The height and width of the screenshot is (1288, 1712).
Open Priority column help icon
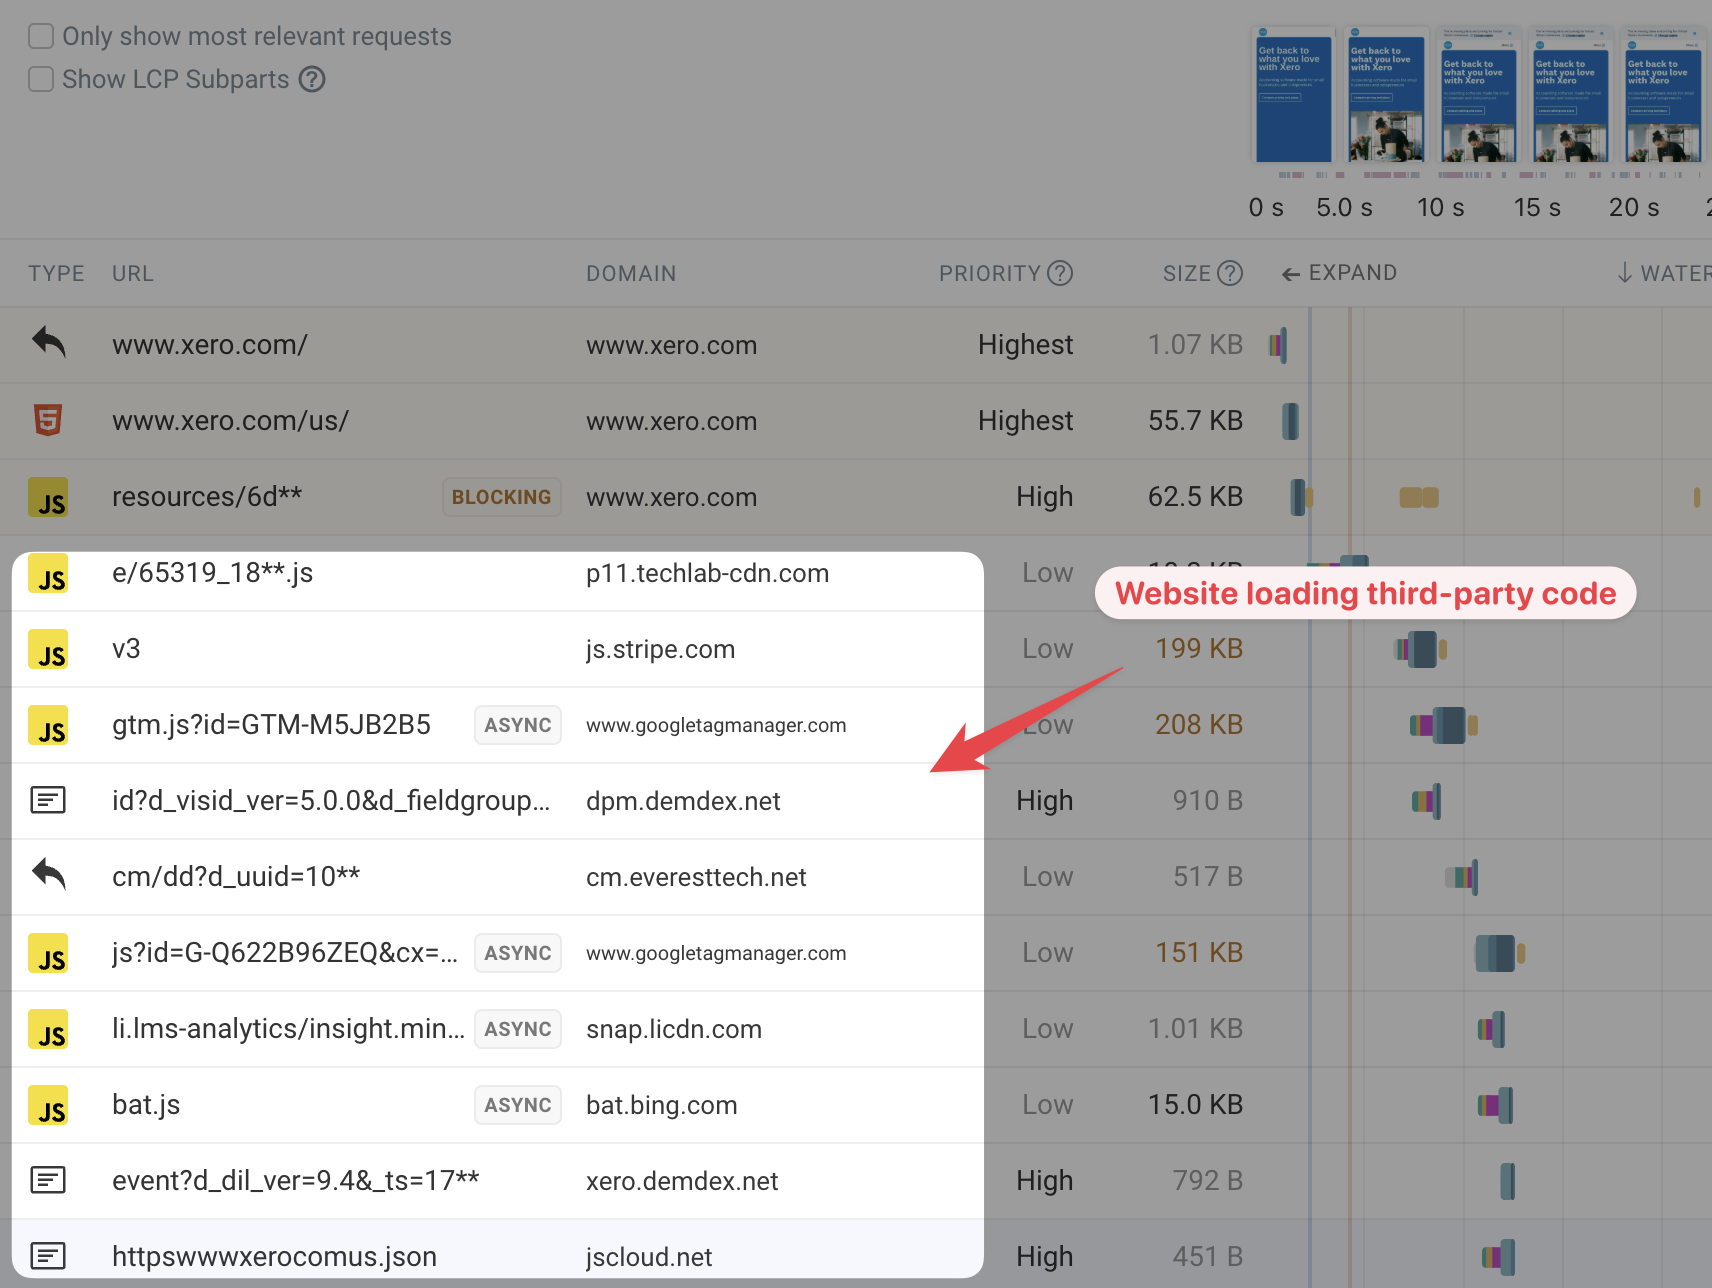pyautogui.click(x=1060, y=273)
